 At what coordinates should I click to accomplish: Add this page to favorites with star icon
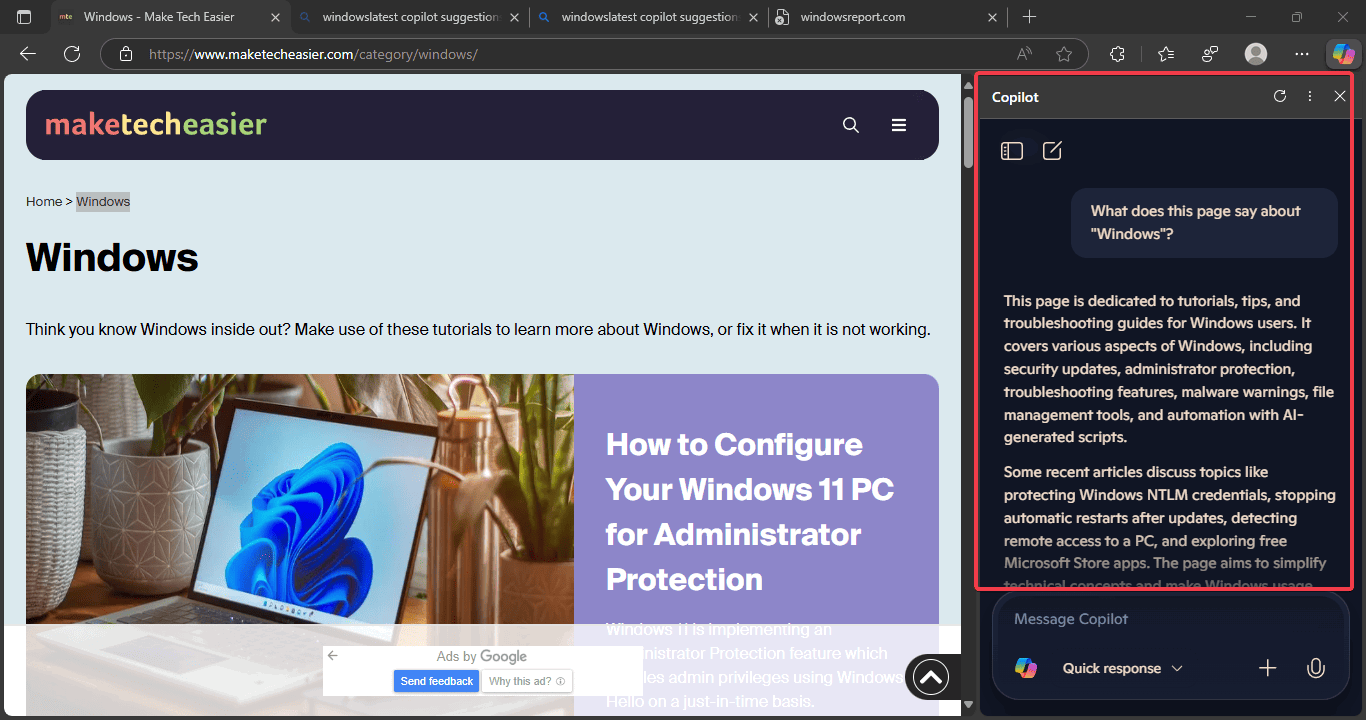click(x=1064, y=54)
